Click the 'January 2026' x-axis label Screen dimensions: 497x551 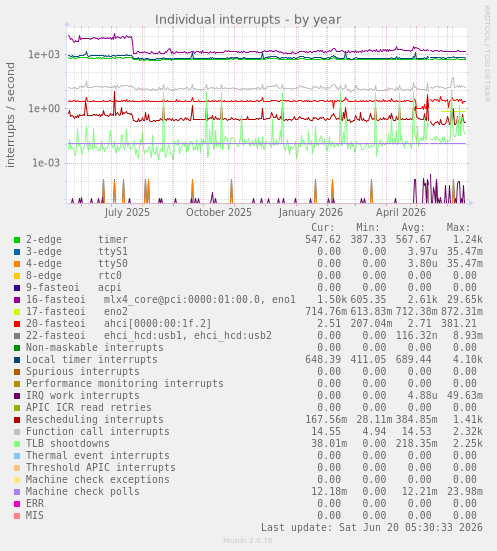point(310,212)
